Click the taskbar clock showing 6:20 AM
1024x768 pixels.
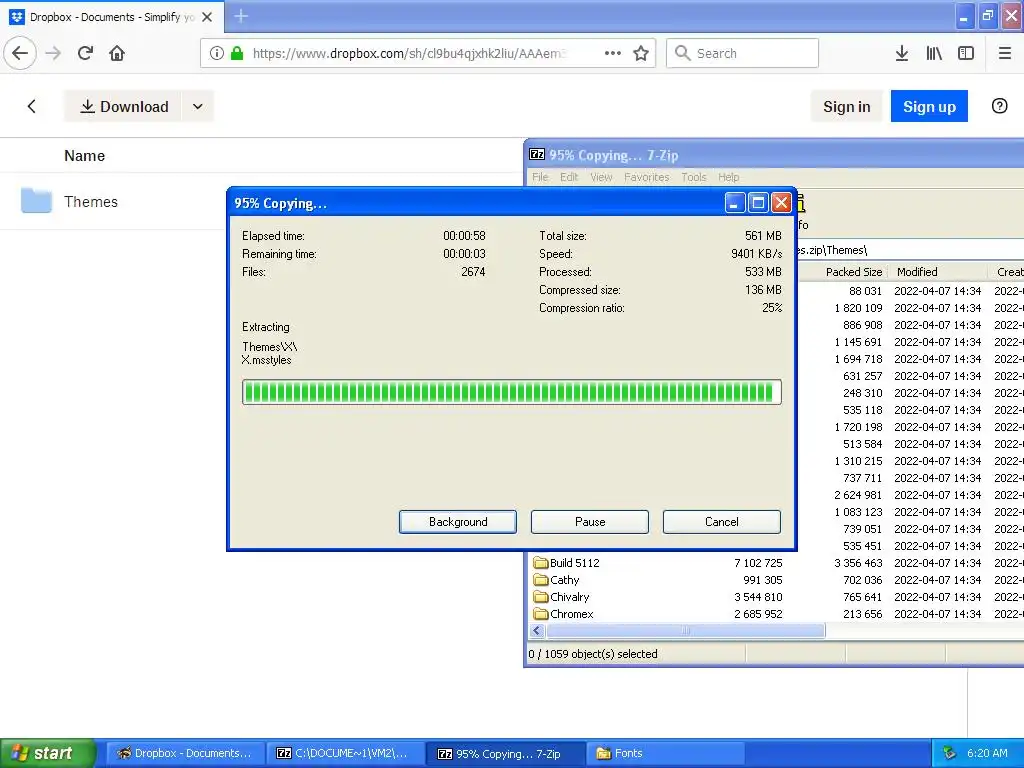point(987,753)
